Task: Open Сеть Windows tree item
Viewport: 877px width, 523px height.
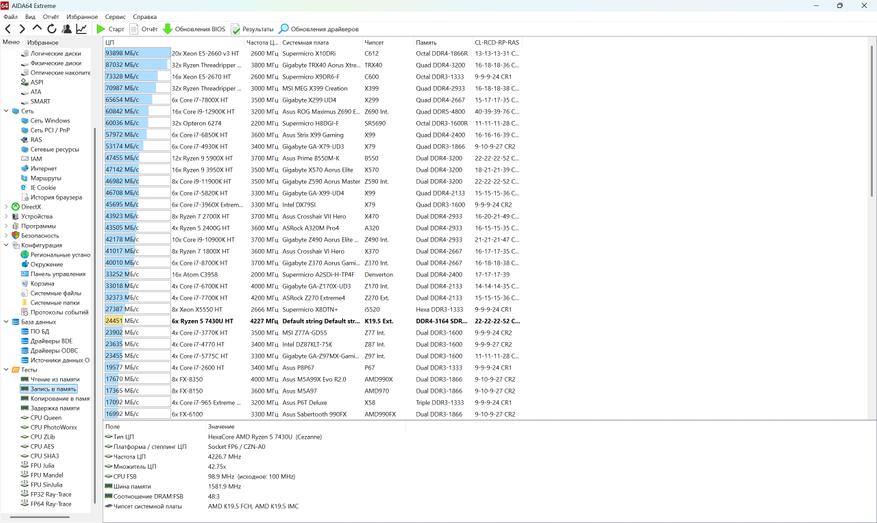Action: pyautogui.click(x=45, y=120)
